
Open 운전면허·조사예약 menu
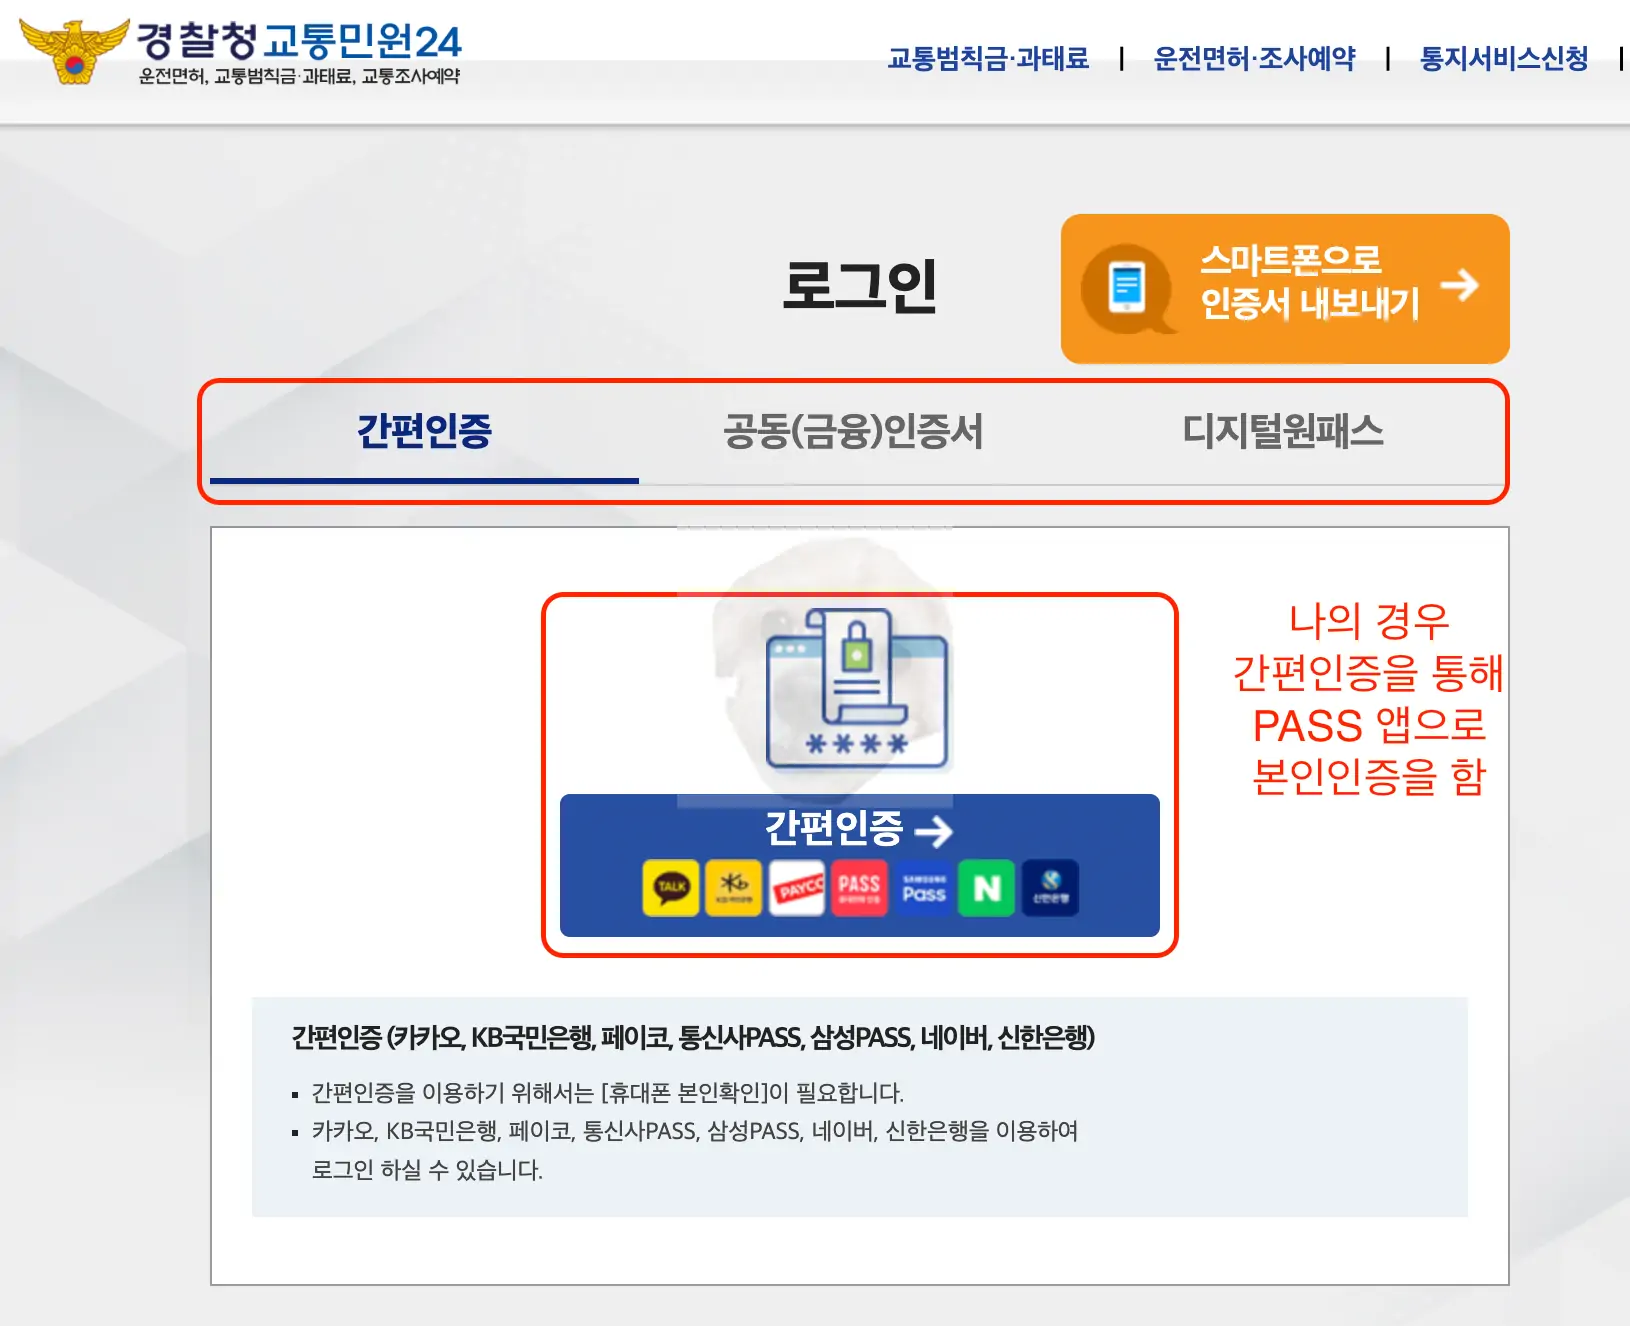coord(1255,59)
